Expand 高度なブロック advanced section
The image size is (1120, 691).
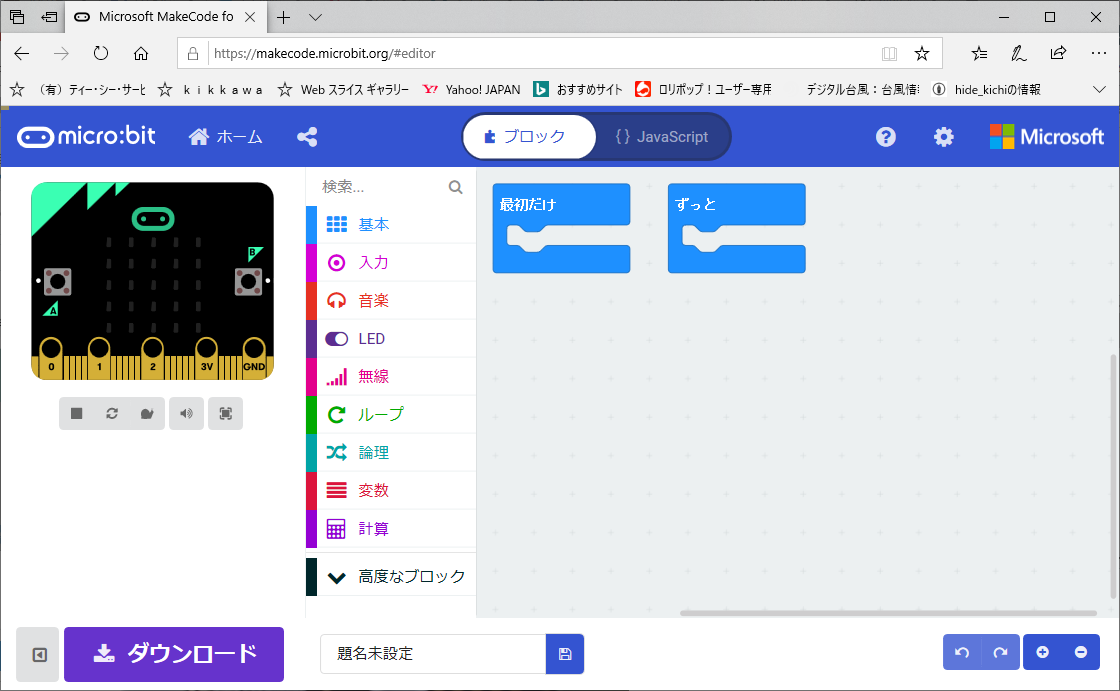coord(391,577)
